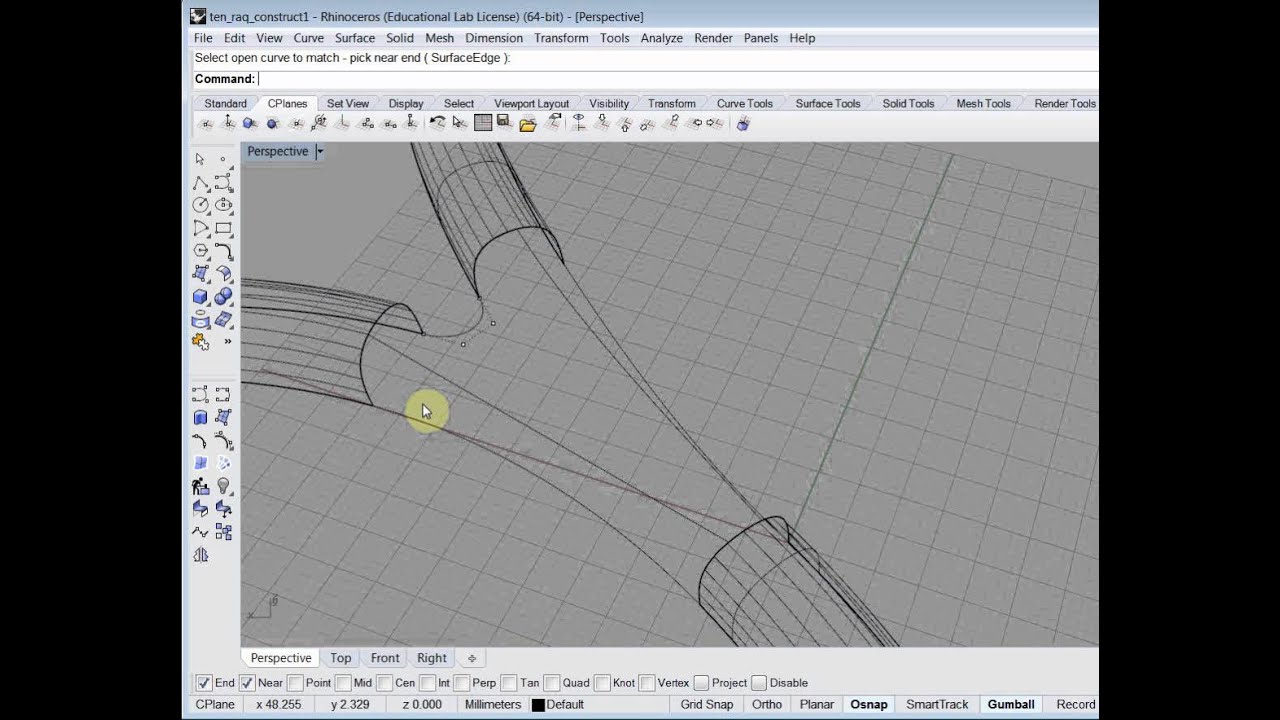The height and width of the screenshot is (720, 1280).
Task: Open the Default layer selector in status bar
Action: click(565, 704)
